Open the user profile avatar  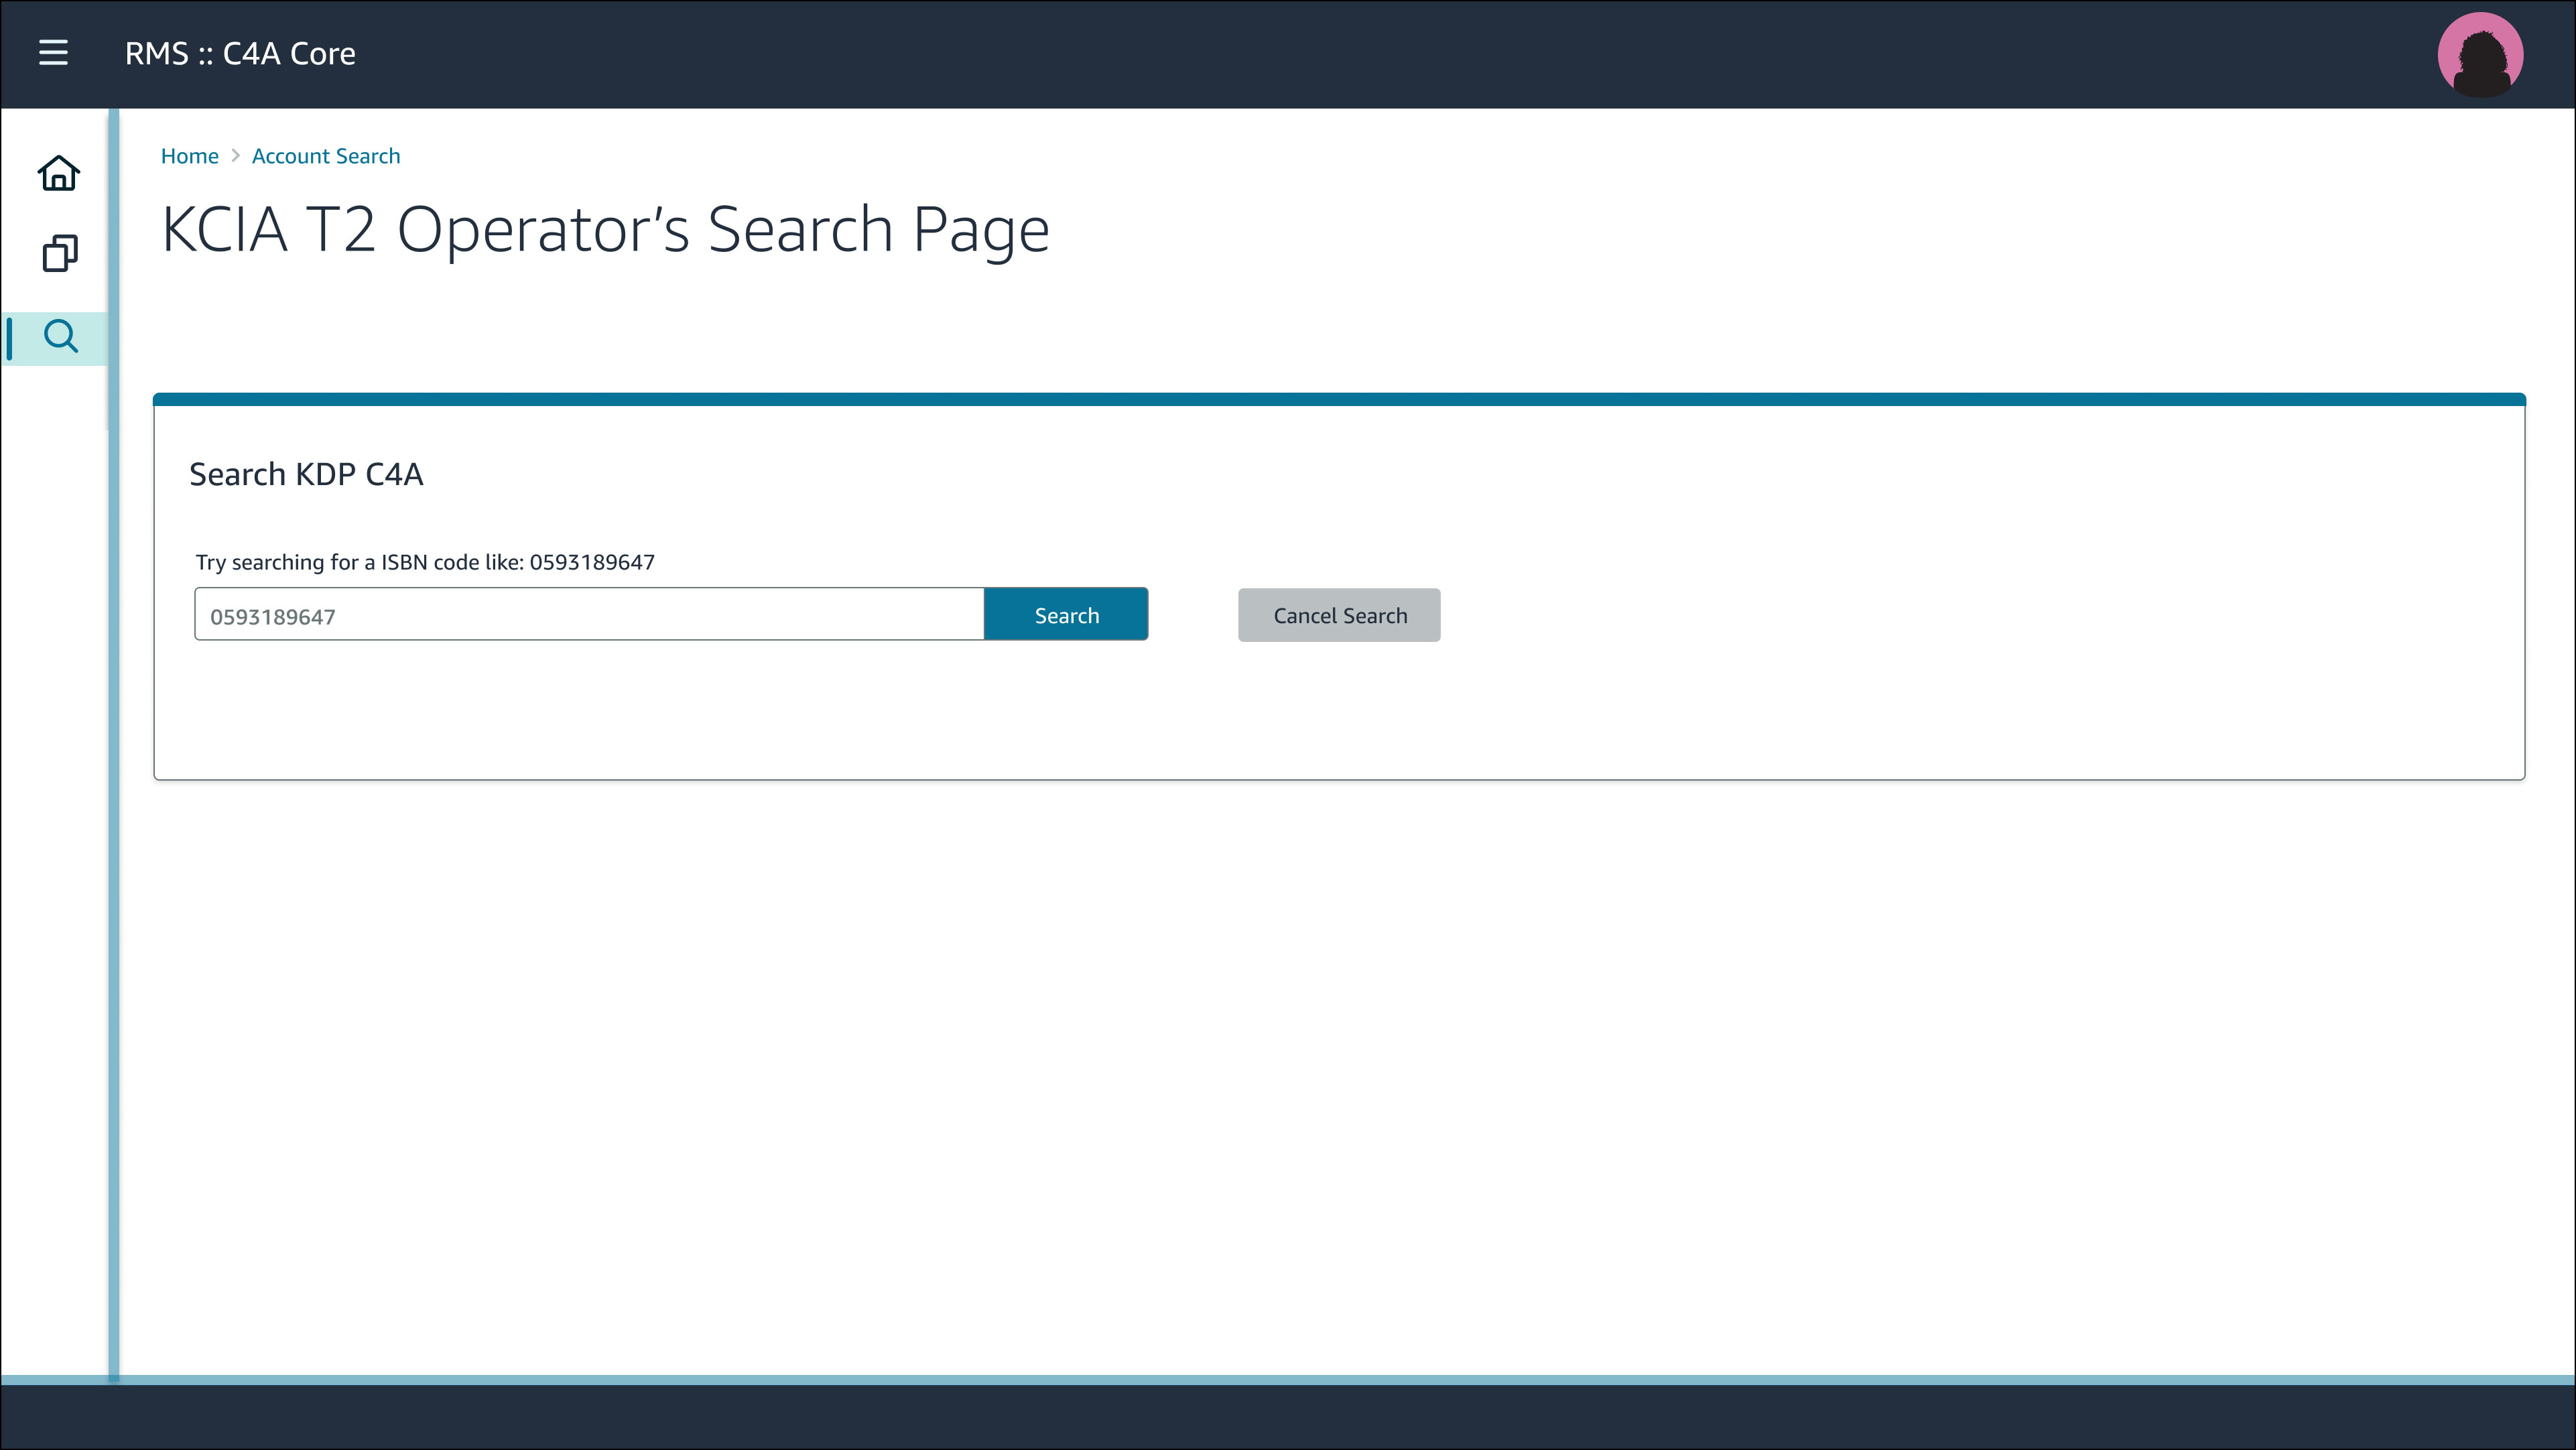pos(2480,54)
